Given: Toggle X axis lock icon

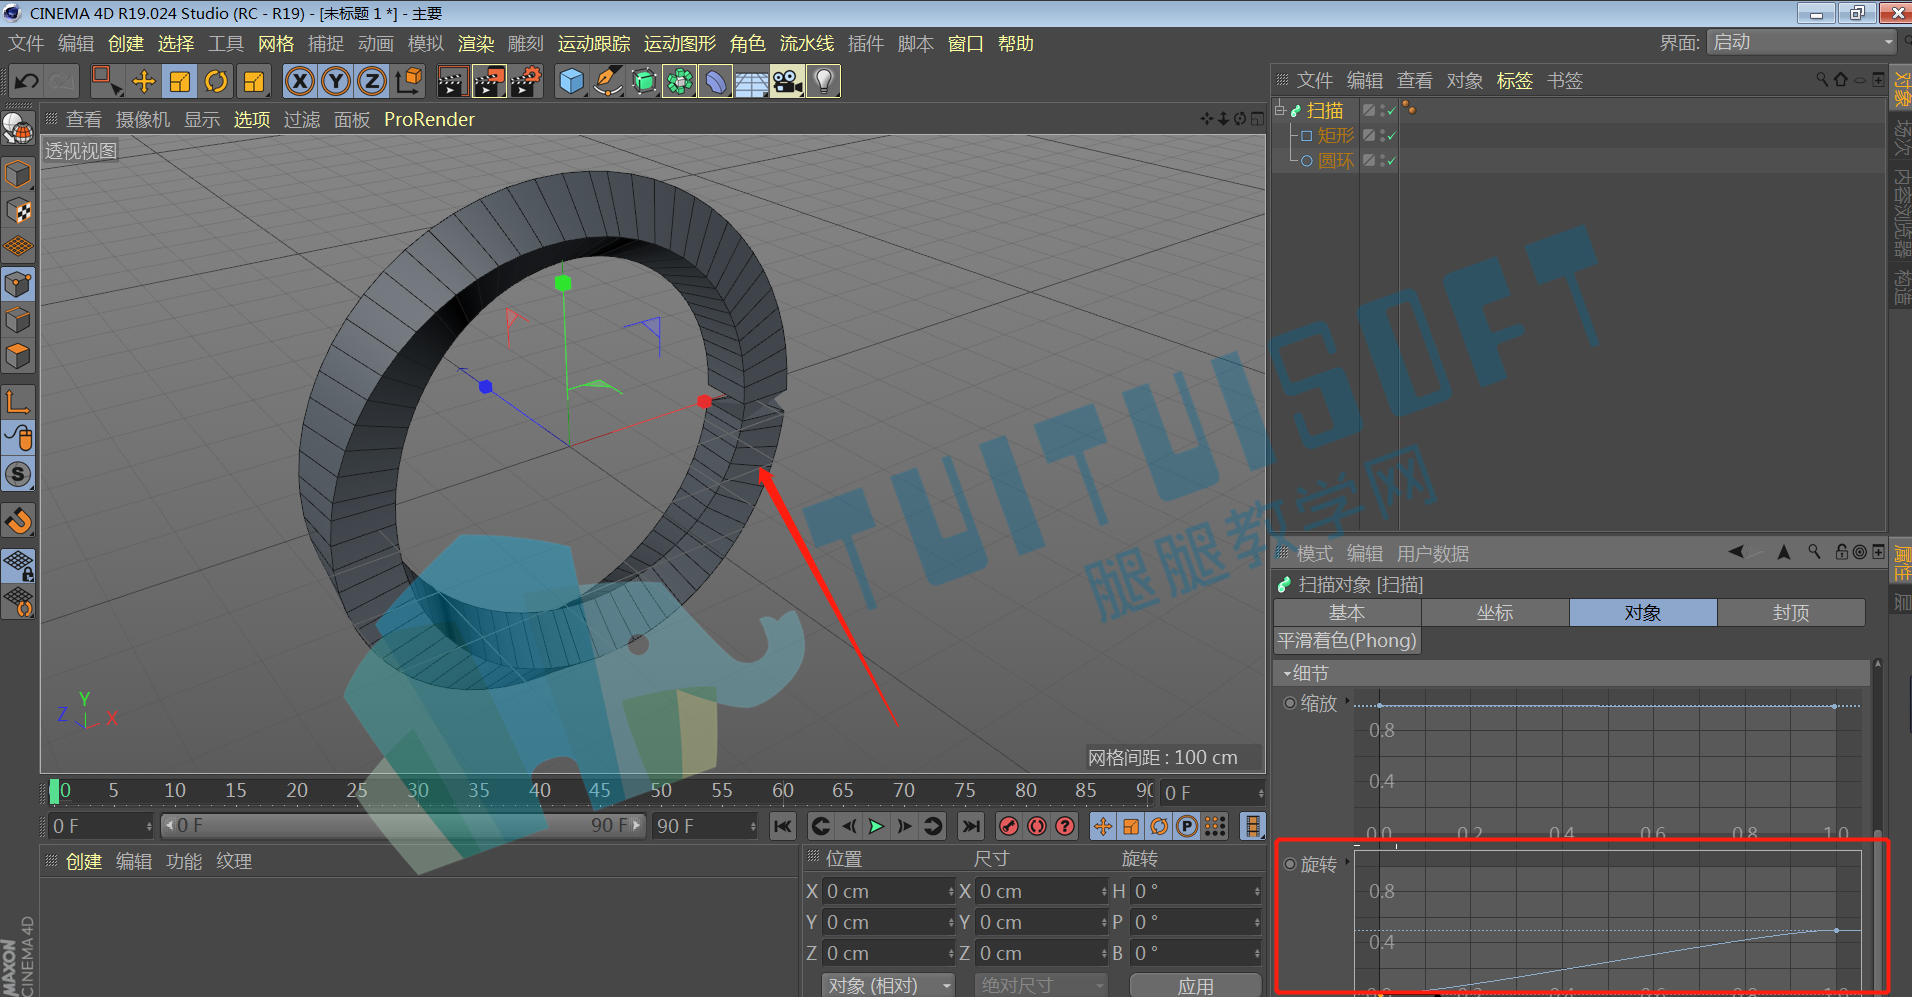Looking at the screenshot, I should [x=299, y=82].
